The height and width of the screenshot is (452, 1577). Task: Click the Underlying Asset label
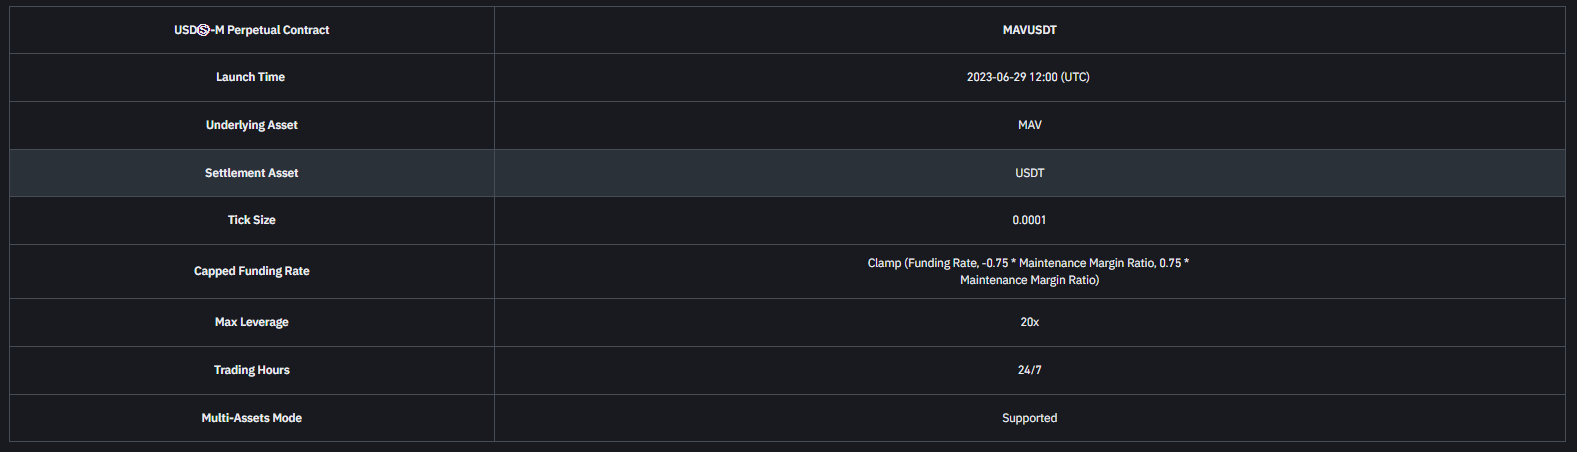point(252,125)
